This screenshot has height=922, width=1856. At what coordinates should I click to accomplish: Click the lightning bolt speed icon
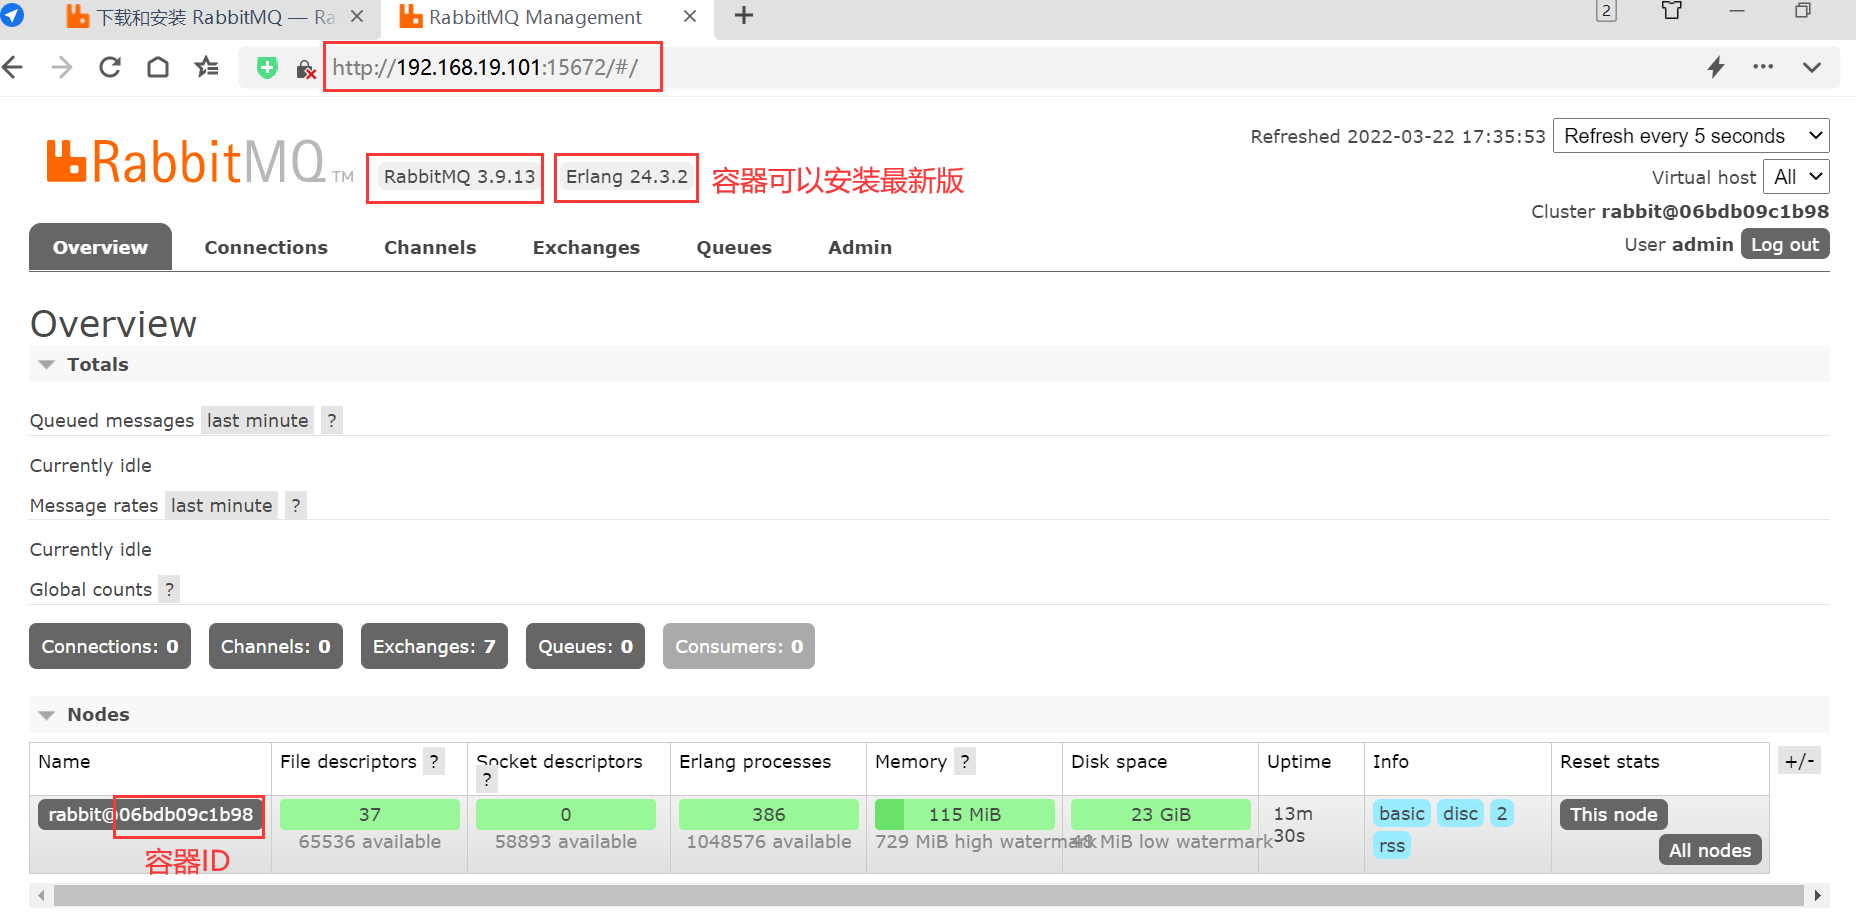pyautogui.click(x=1716, y=67)
